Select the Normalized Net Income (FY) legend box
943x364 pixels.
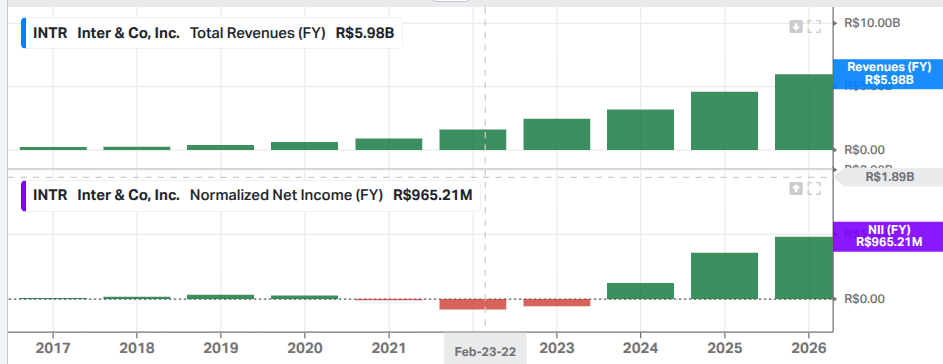click(x=250, y=196)
